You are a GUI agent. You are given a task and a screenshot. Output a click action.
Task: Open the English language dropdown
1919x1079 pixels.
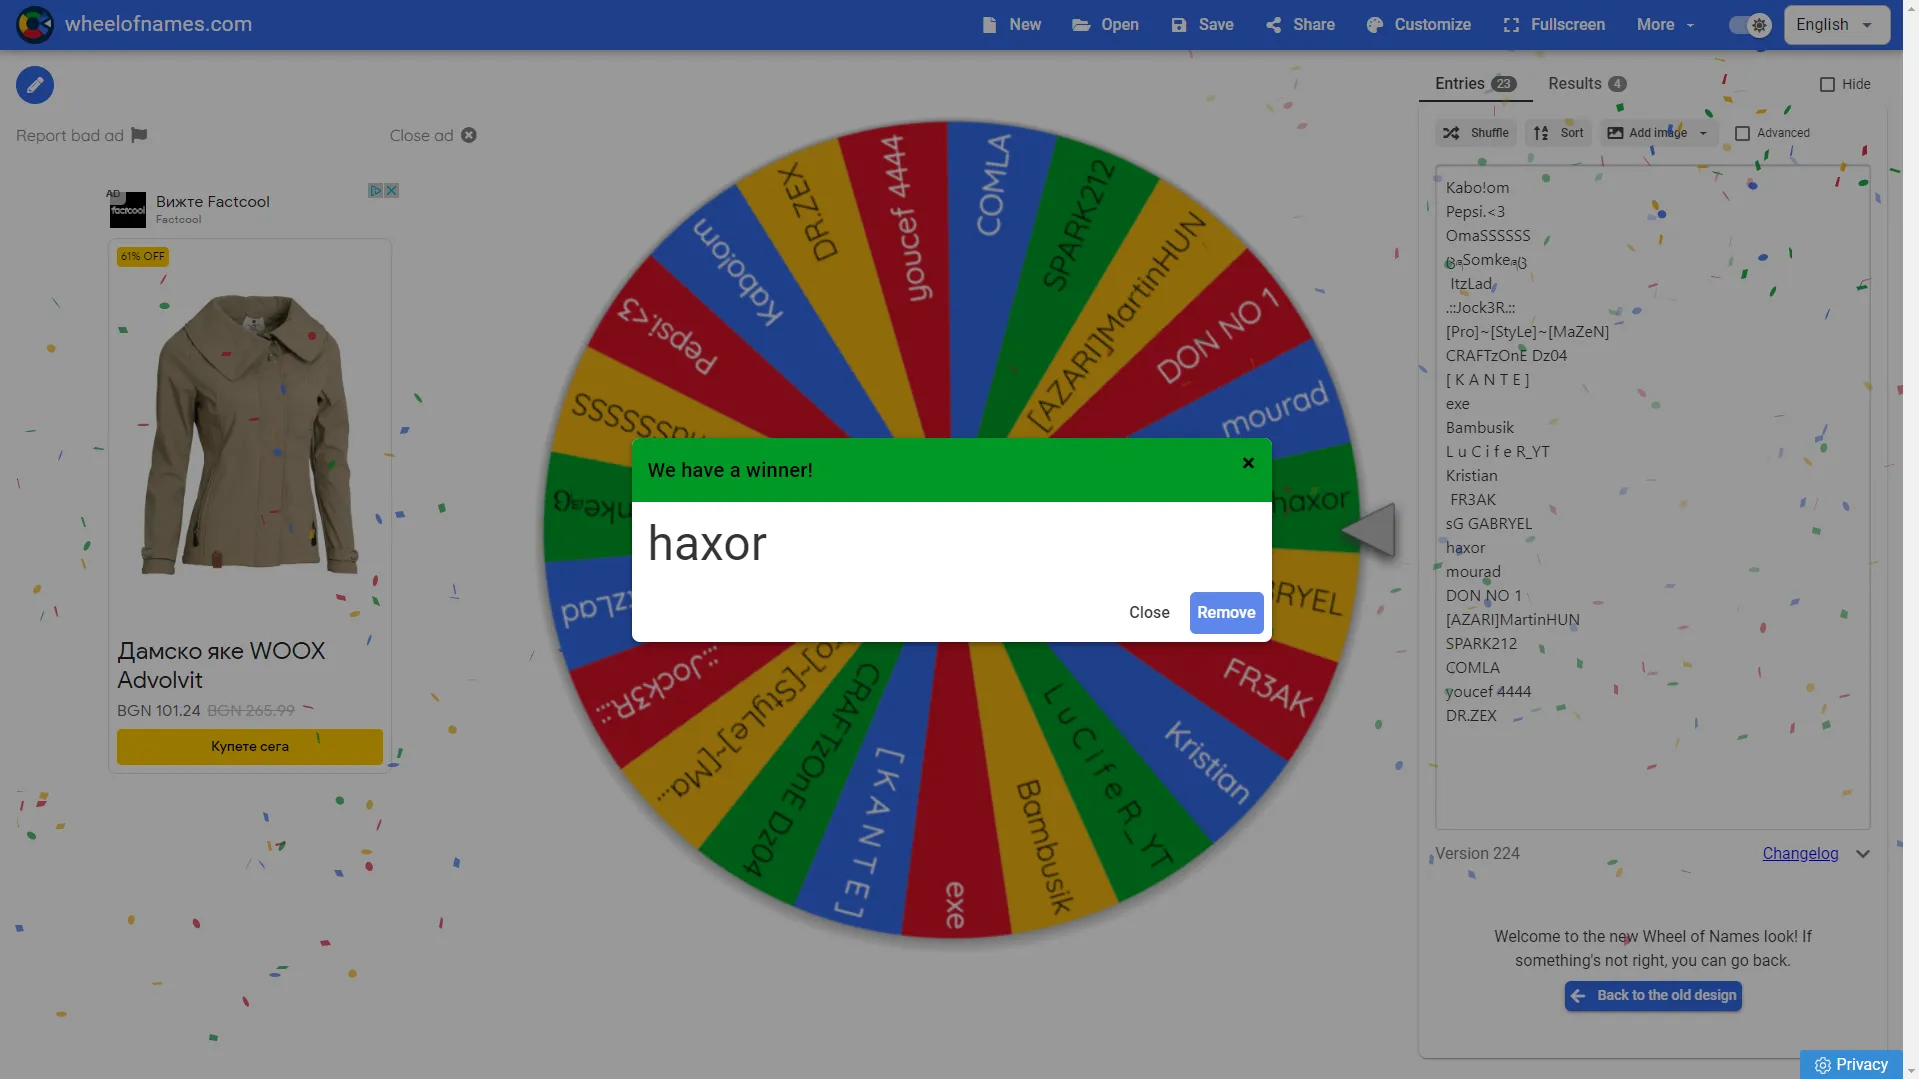(x=1836, y=25)
